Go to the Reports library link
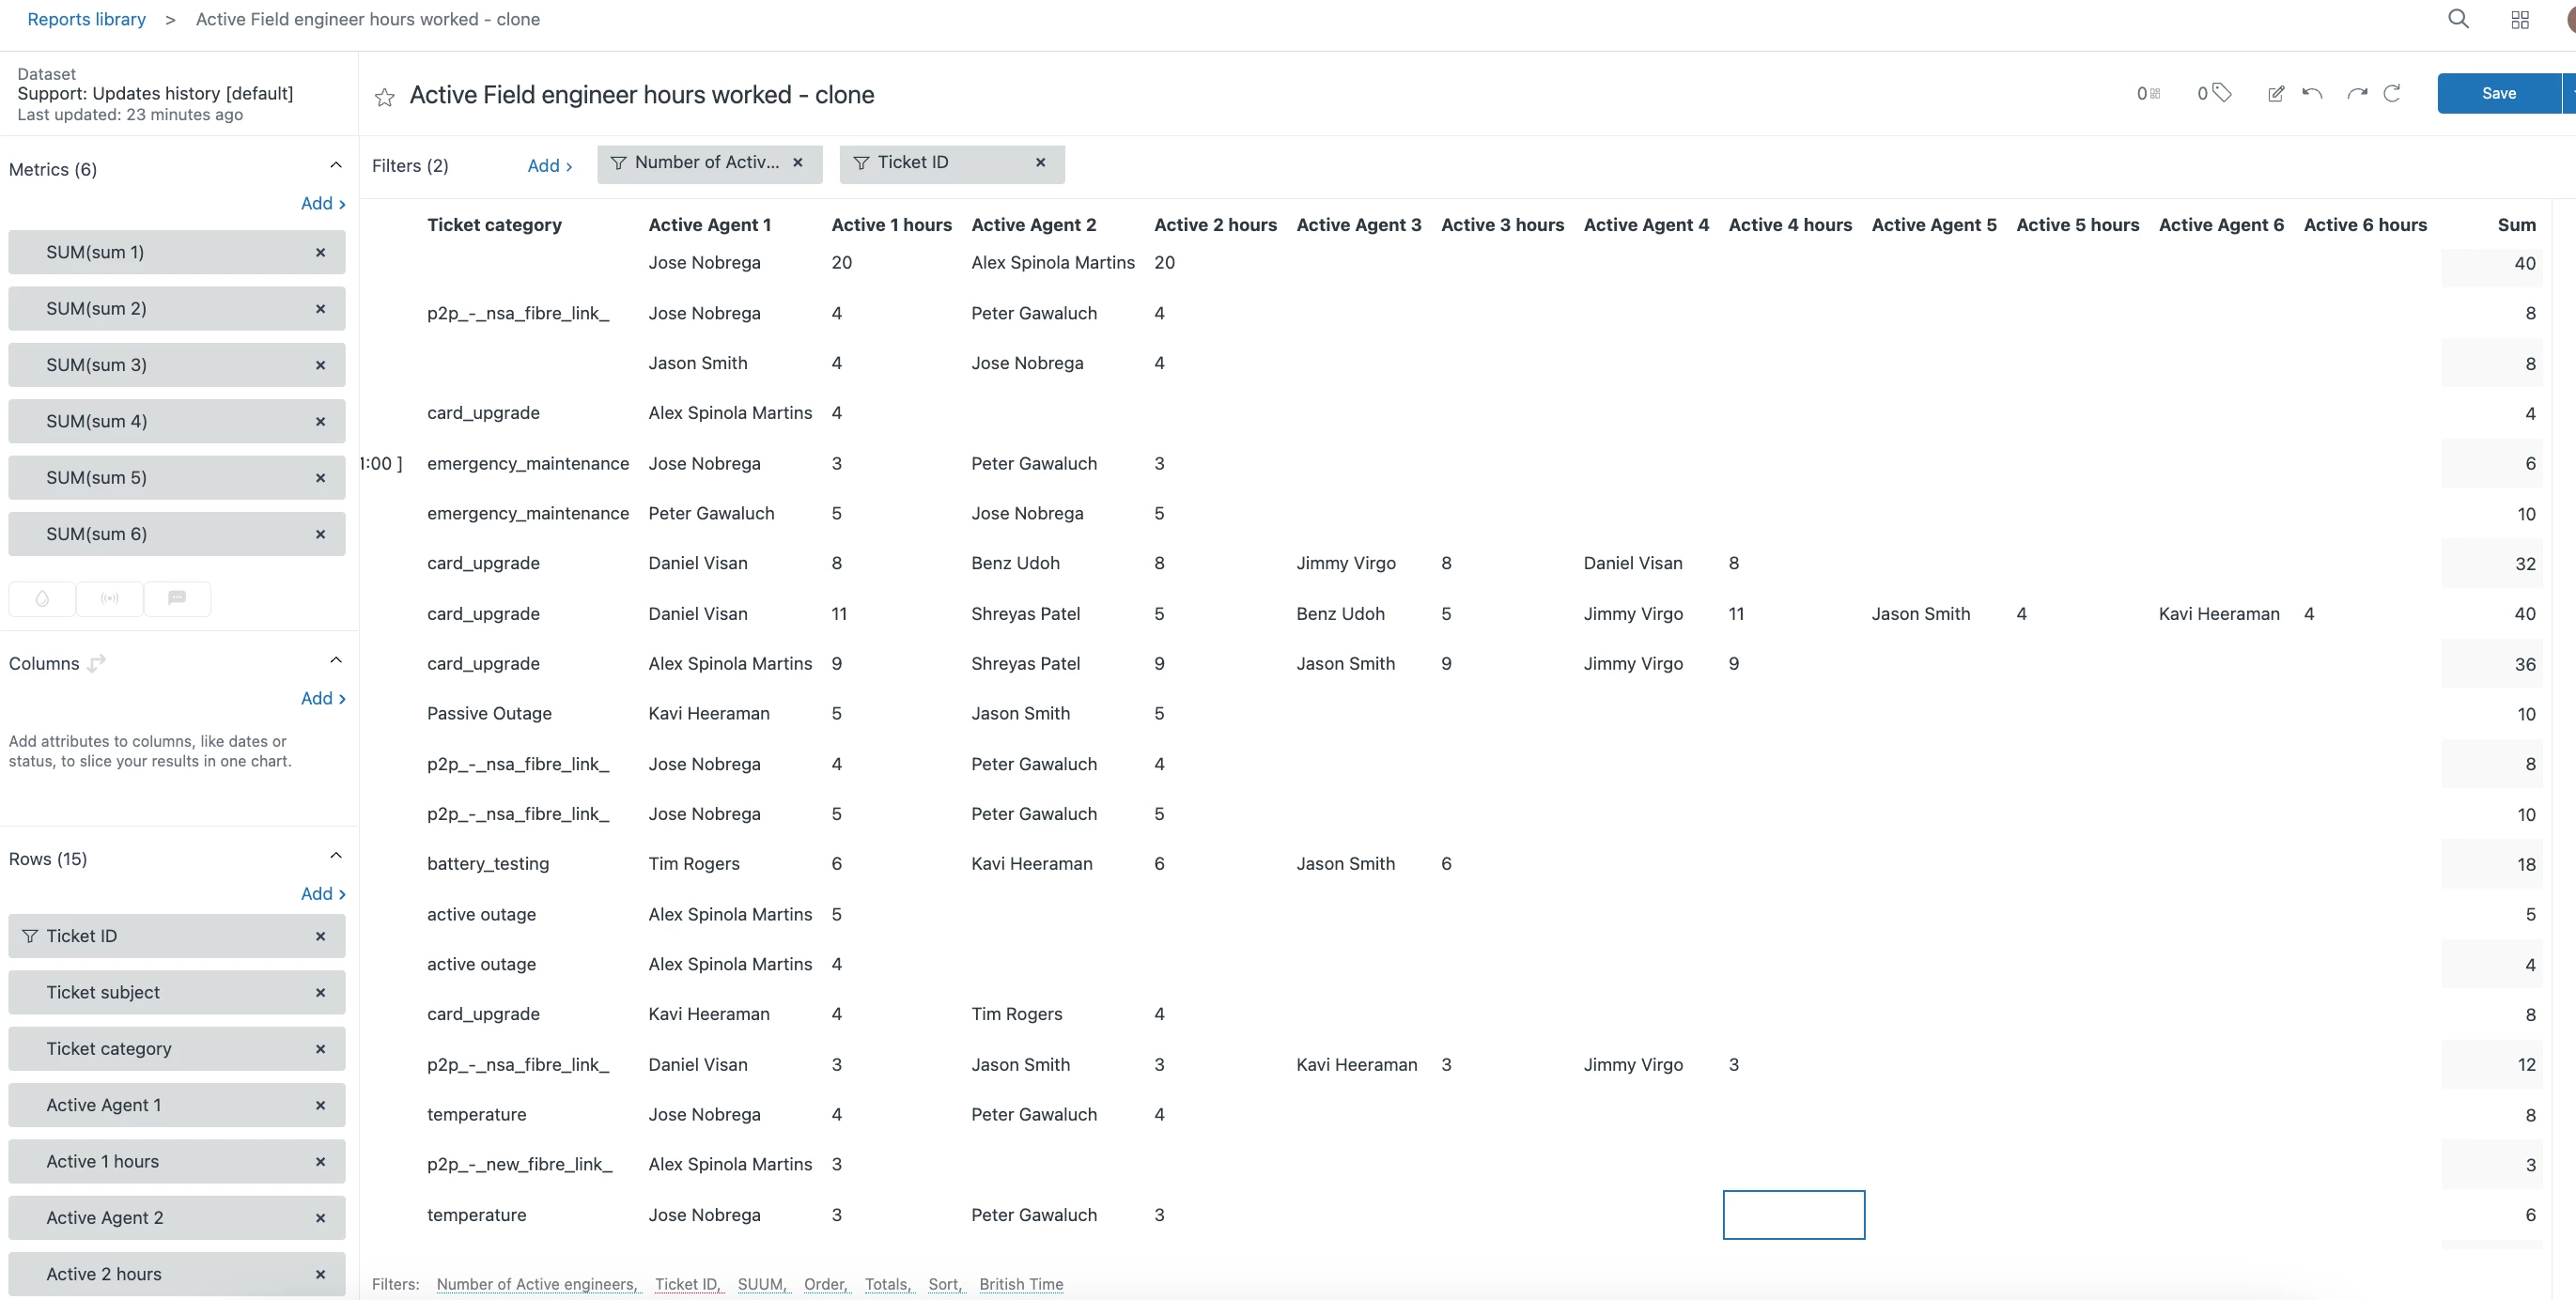Image resolution: width=2576 pixels, height=1300 pixels. click(86, 19)
